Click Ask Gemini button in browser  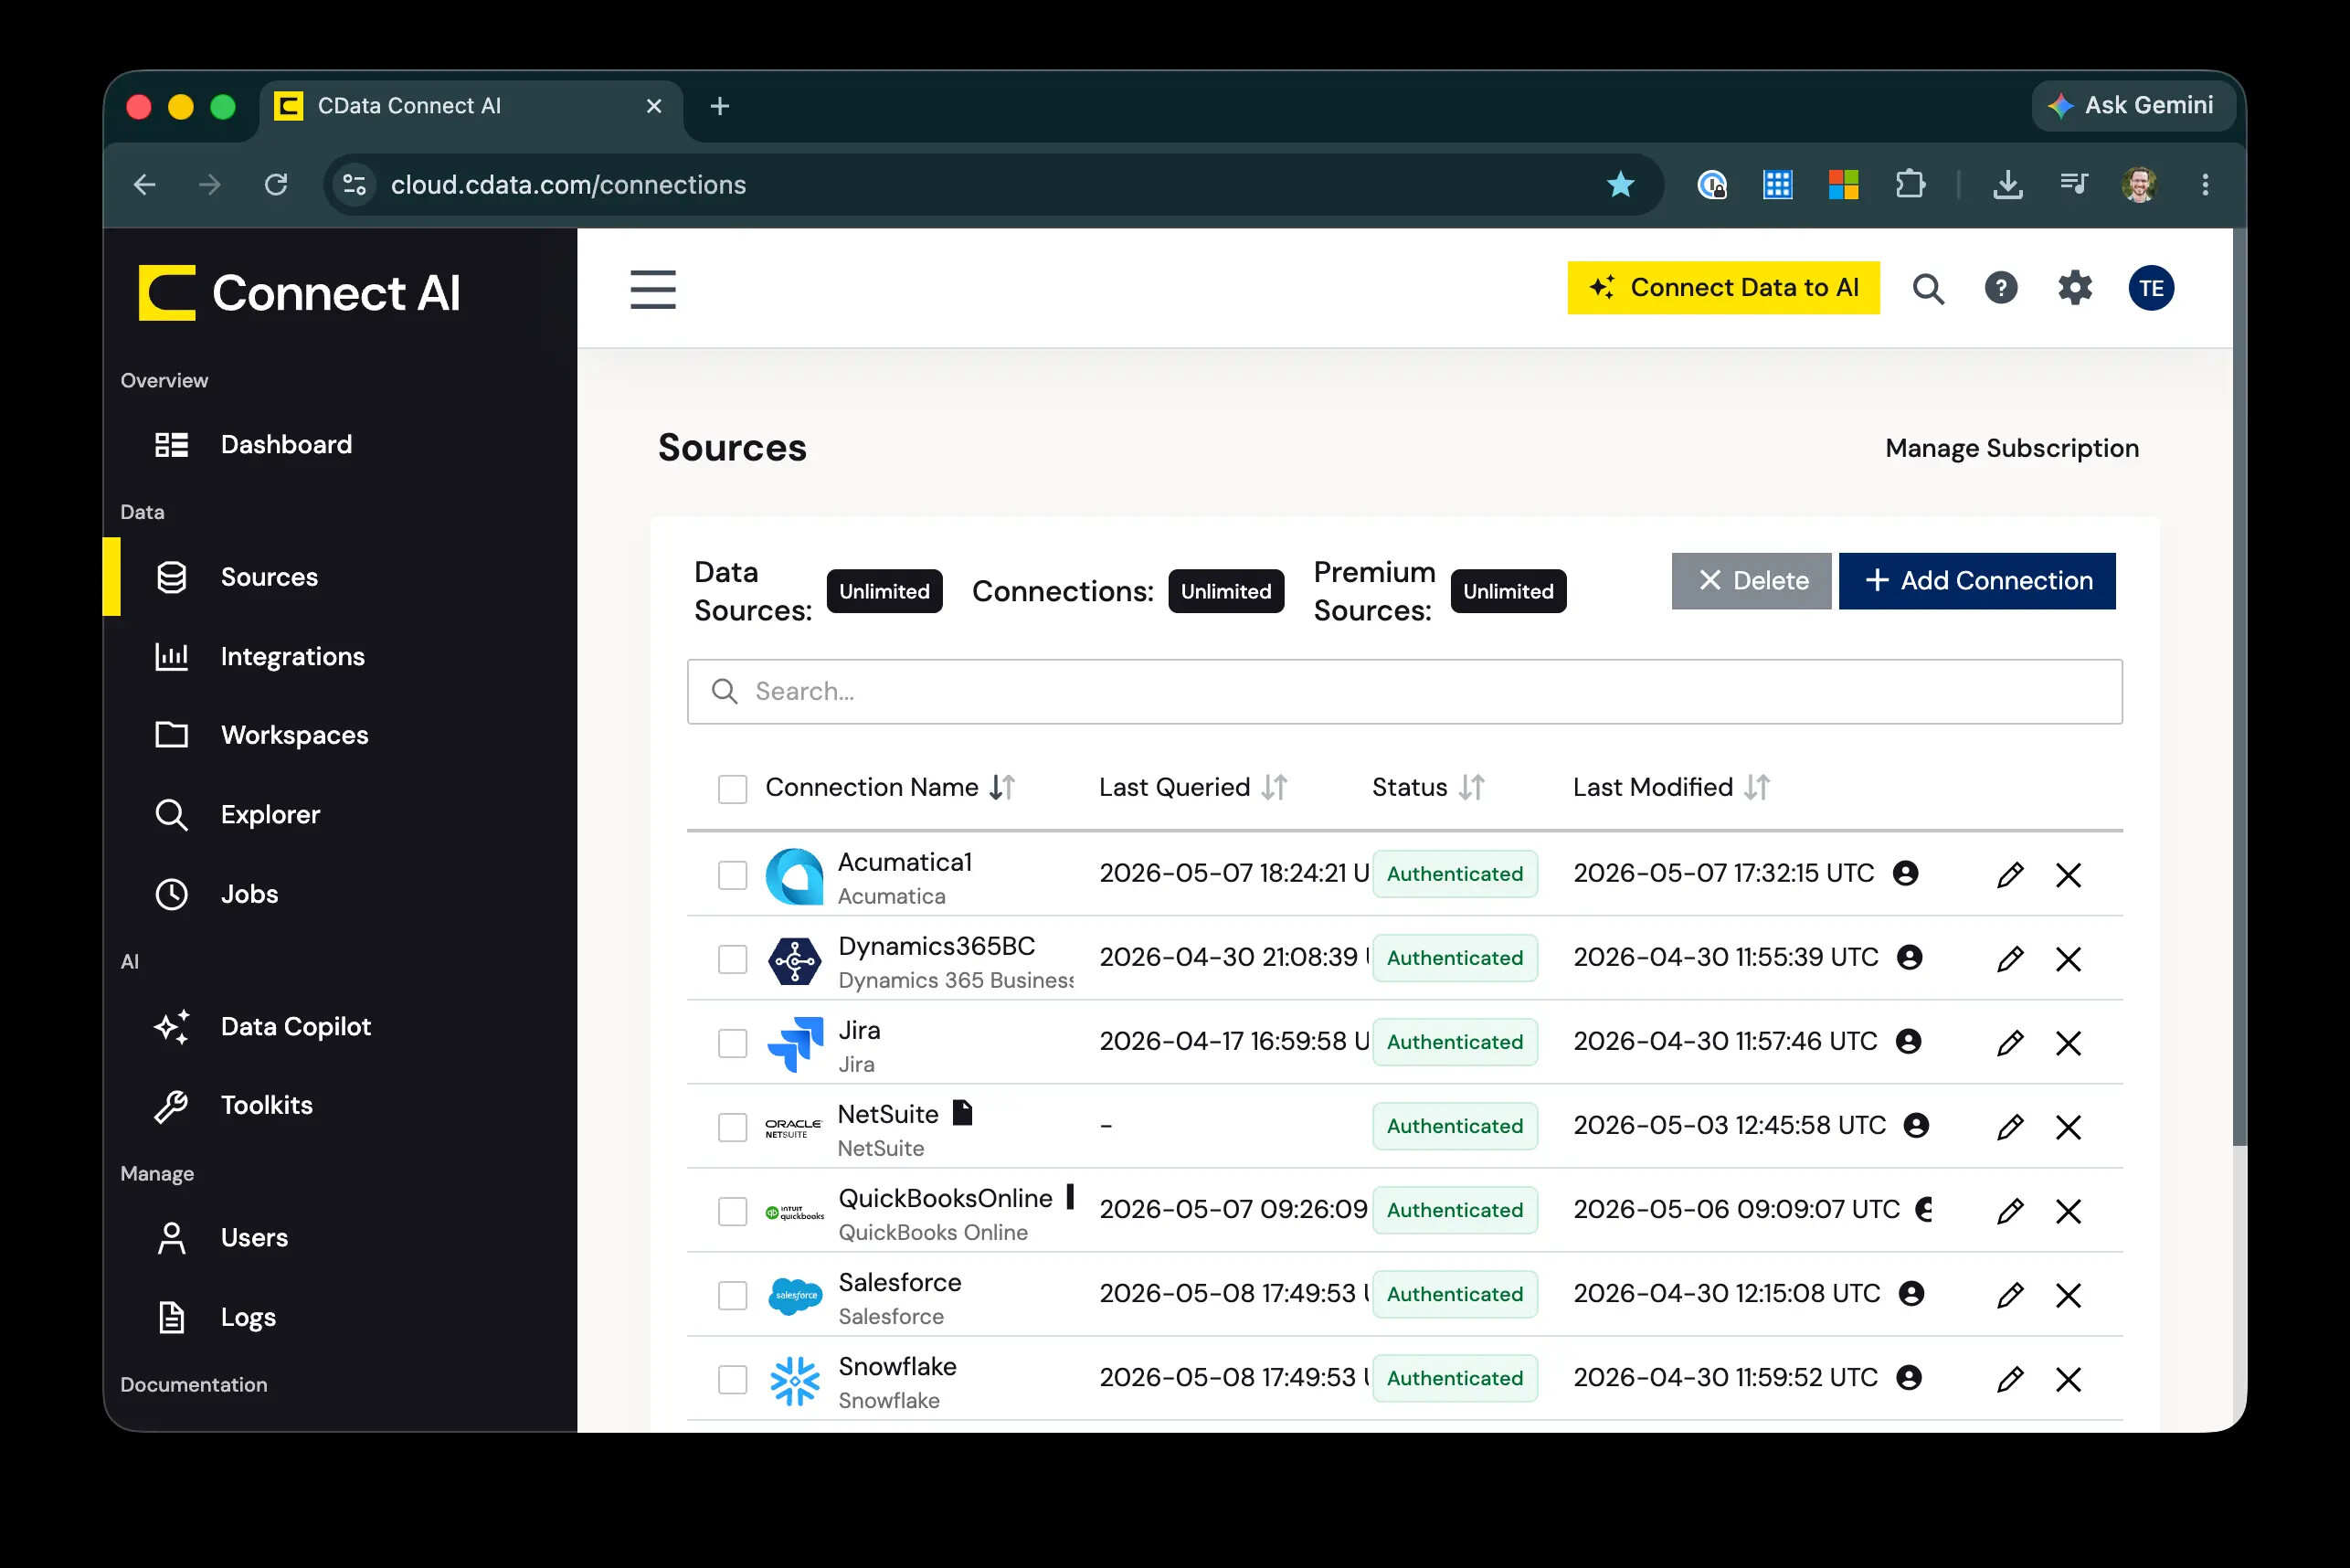tap(2133, 106)
